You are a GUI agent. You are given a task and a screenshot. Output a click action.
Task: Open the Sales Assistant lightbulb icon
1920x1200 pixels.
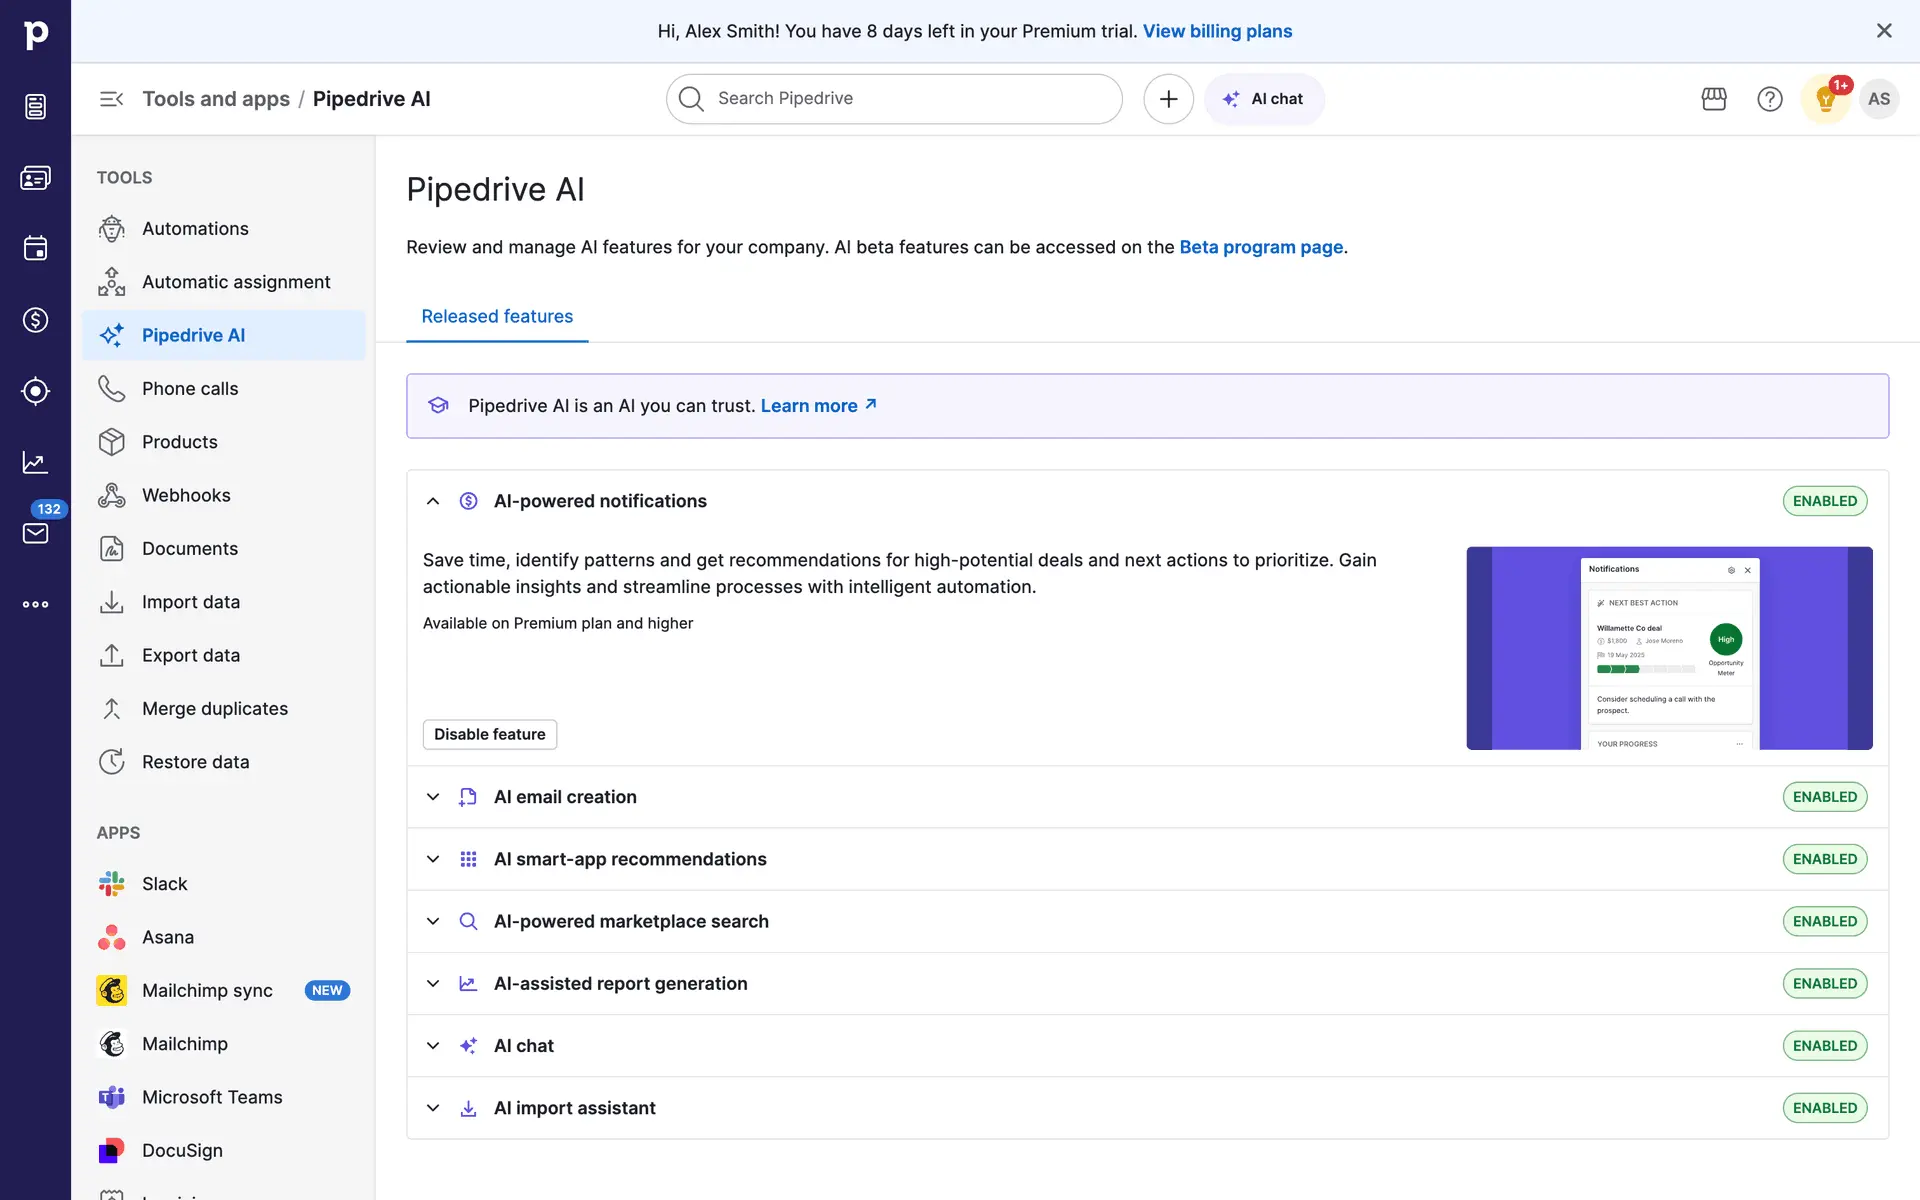click(1825, 99)
